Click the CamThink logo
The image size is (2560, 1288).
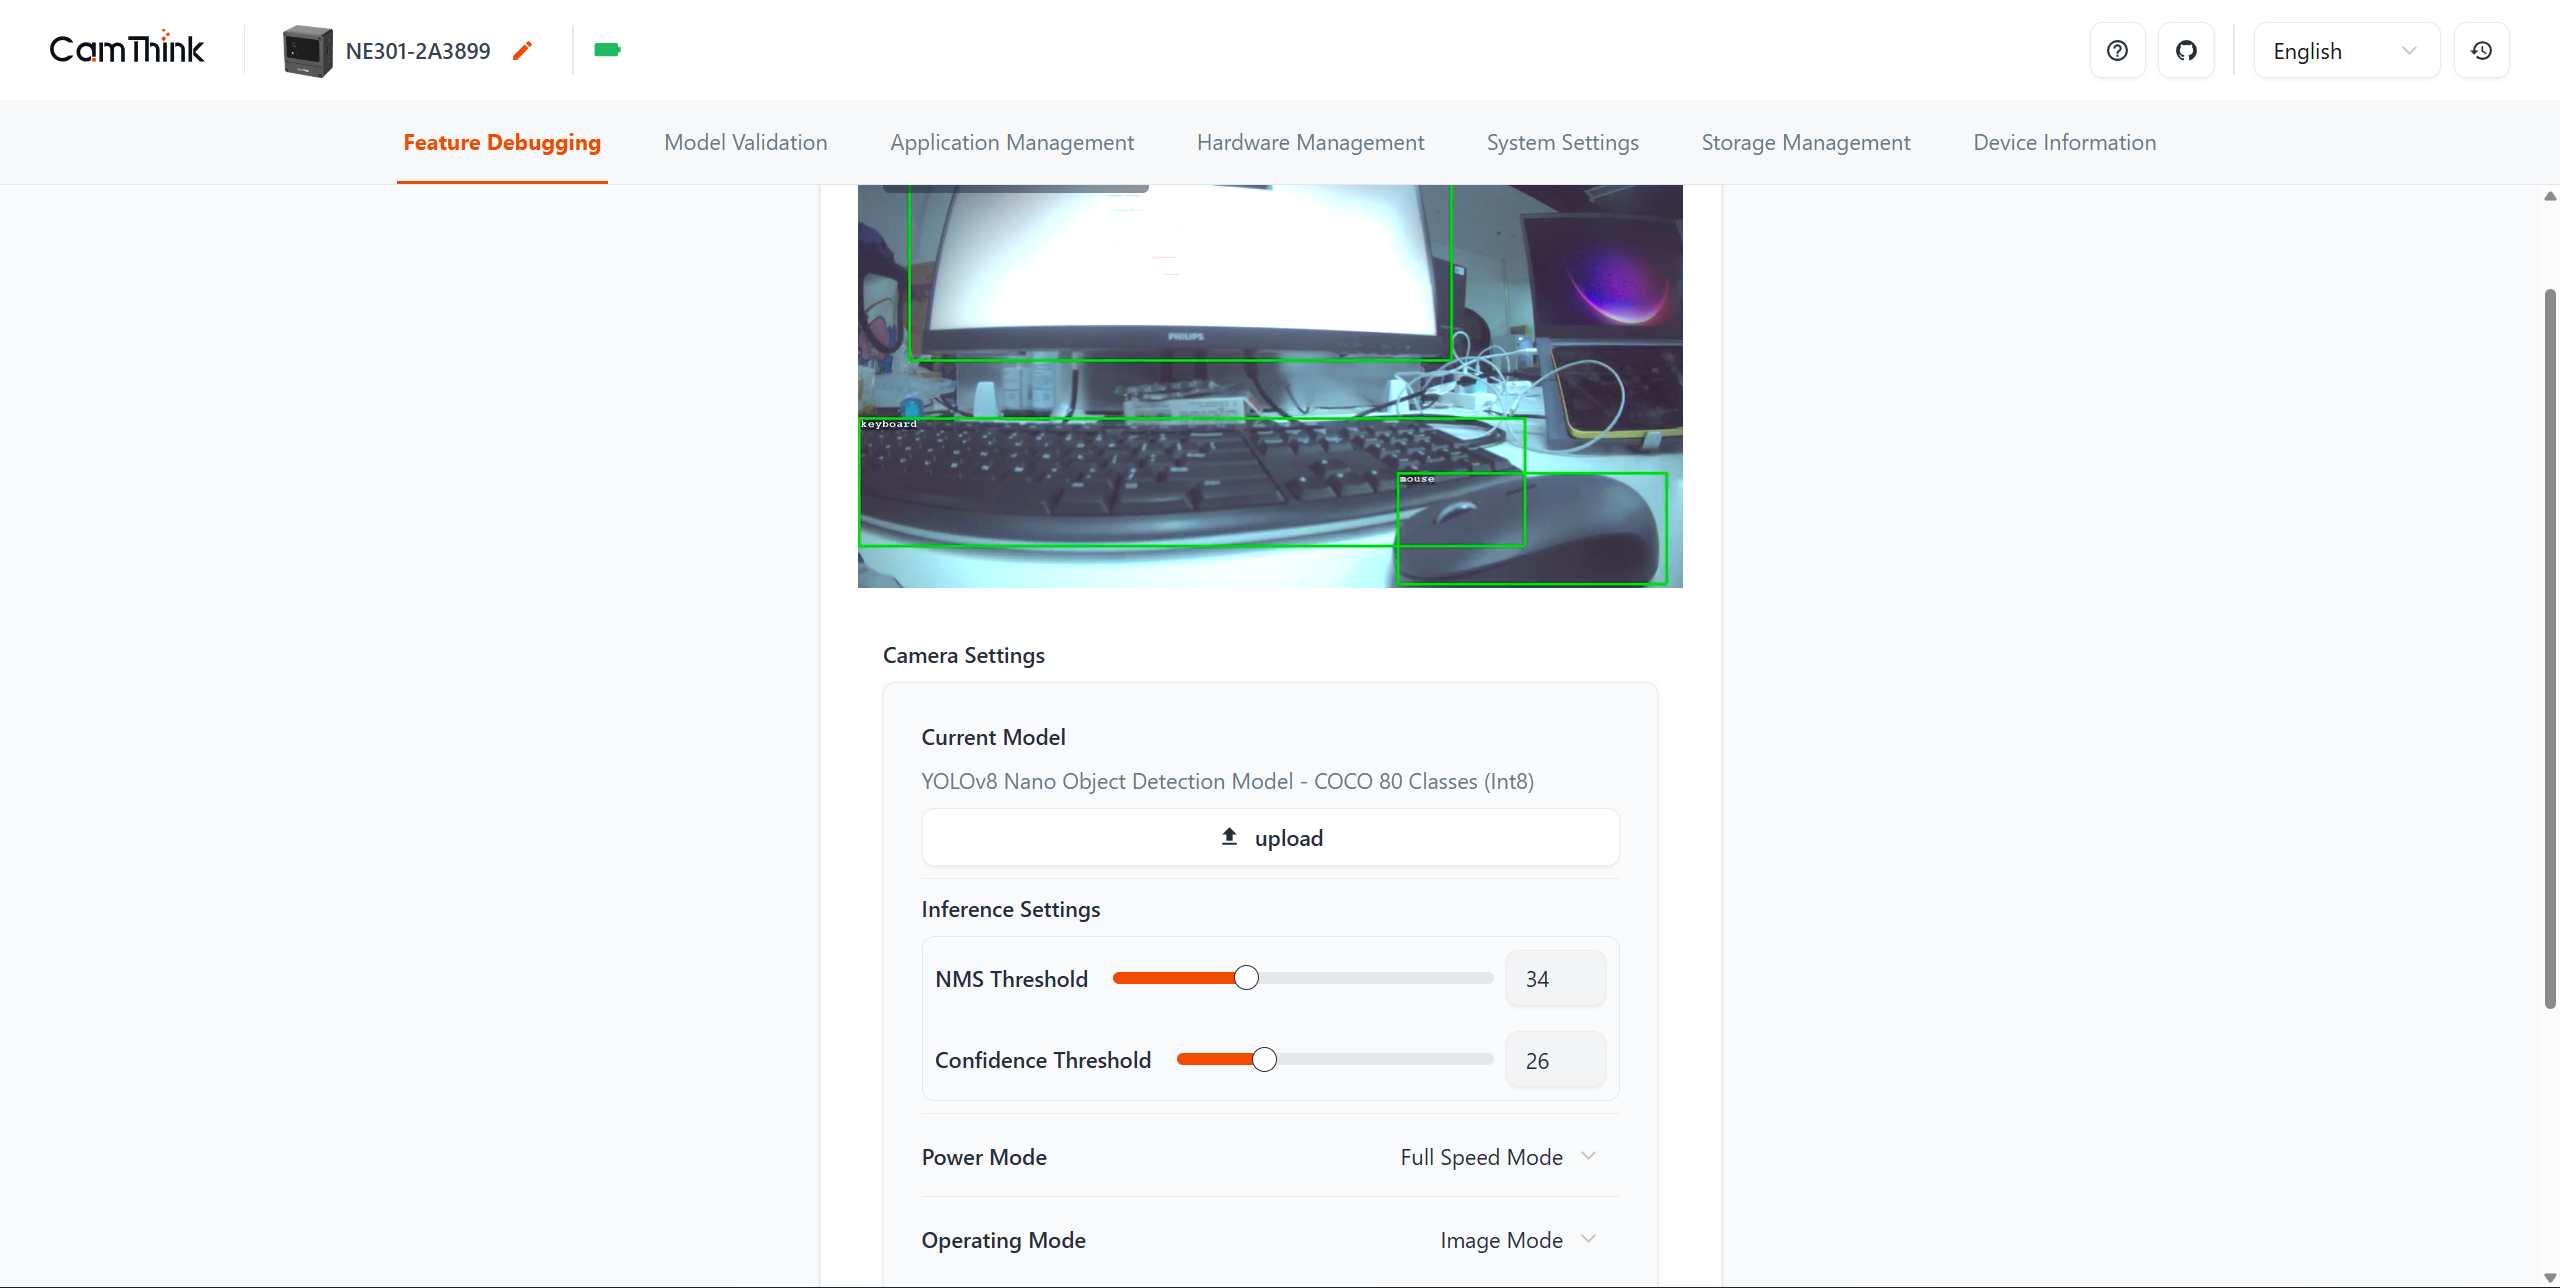pyautogui.click(x=127, y=49)
